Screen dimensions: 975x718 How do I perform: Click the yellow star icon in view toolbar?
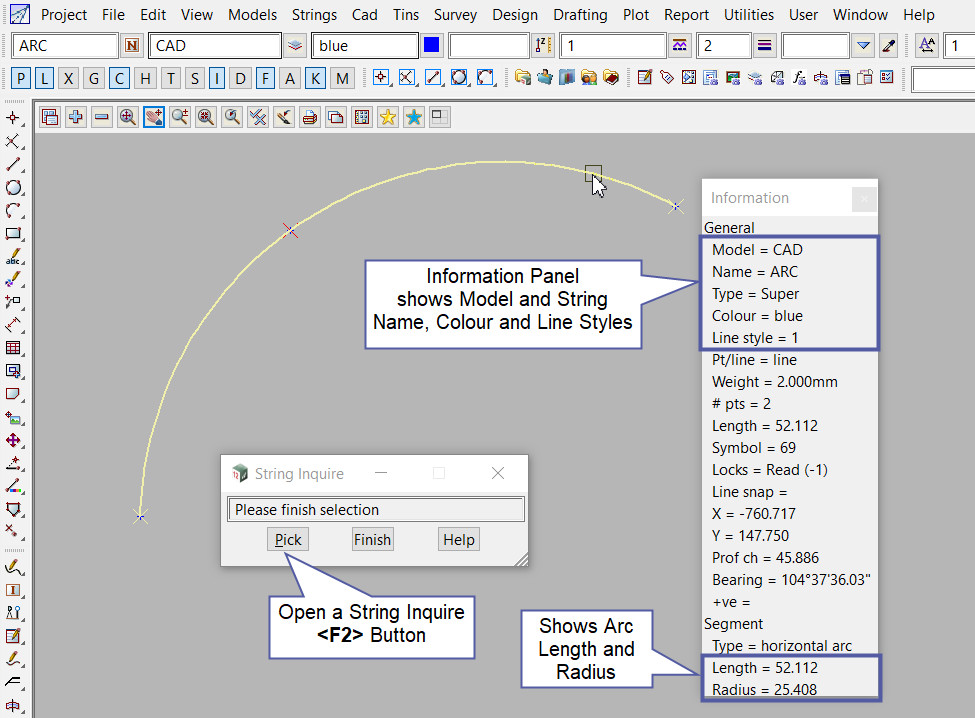(x=388, y=117)
